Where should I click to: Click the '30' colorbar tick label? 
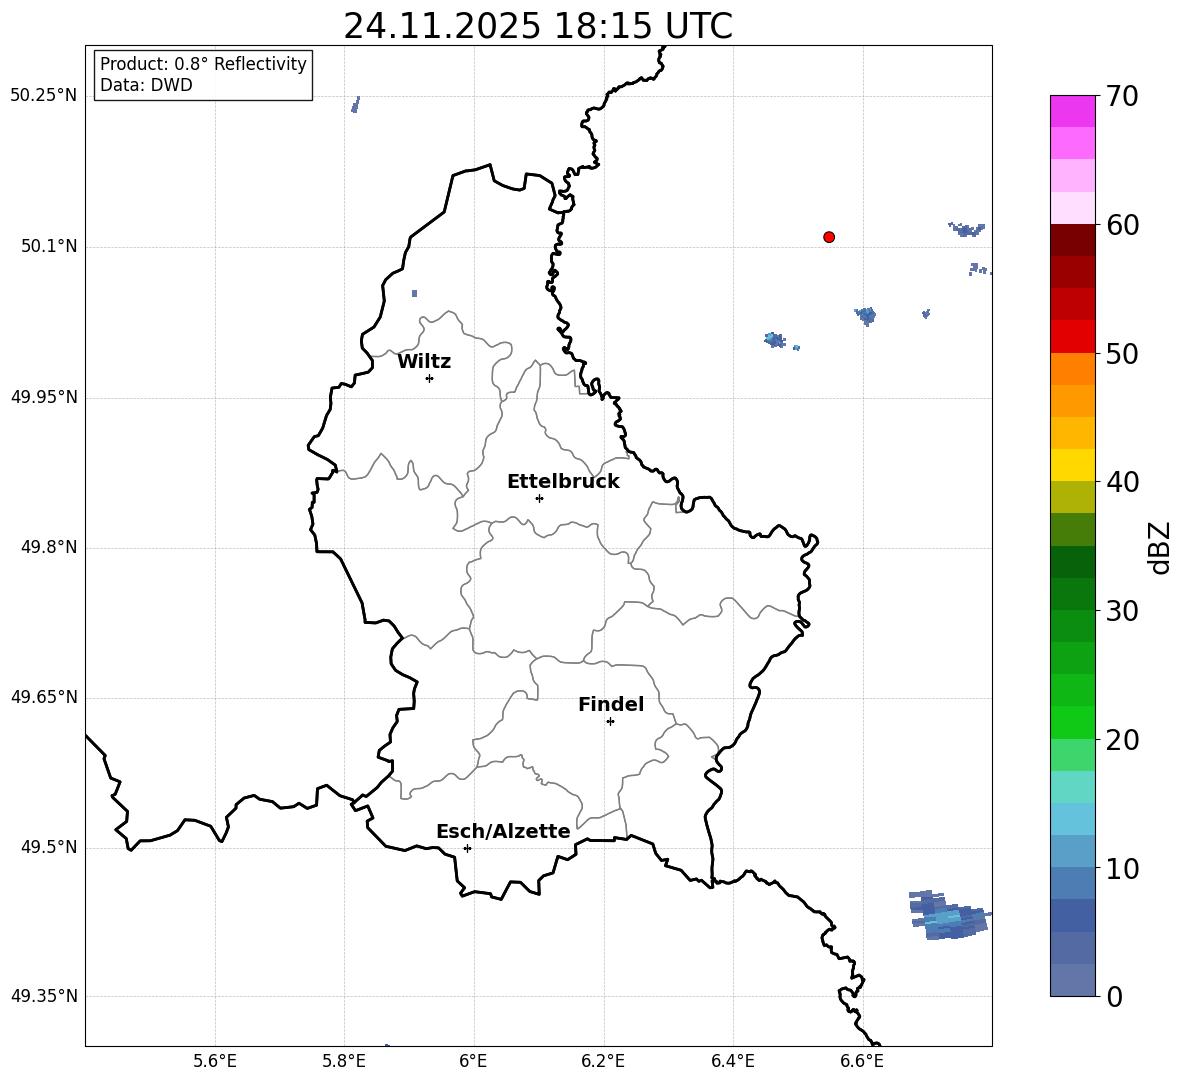1122,611
